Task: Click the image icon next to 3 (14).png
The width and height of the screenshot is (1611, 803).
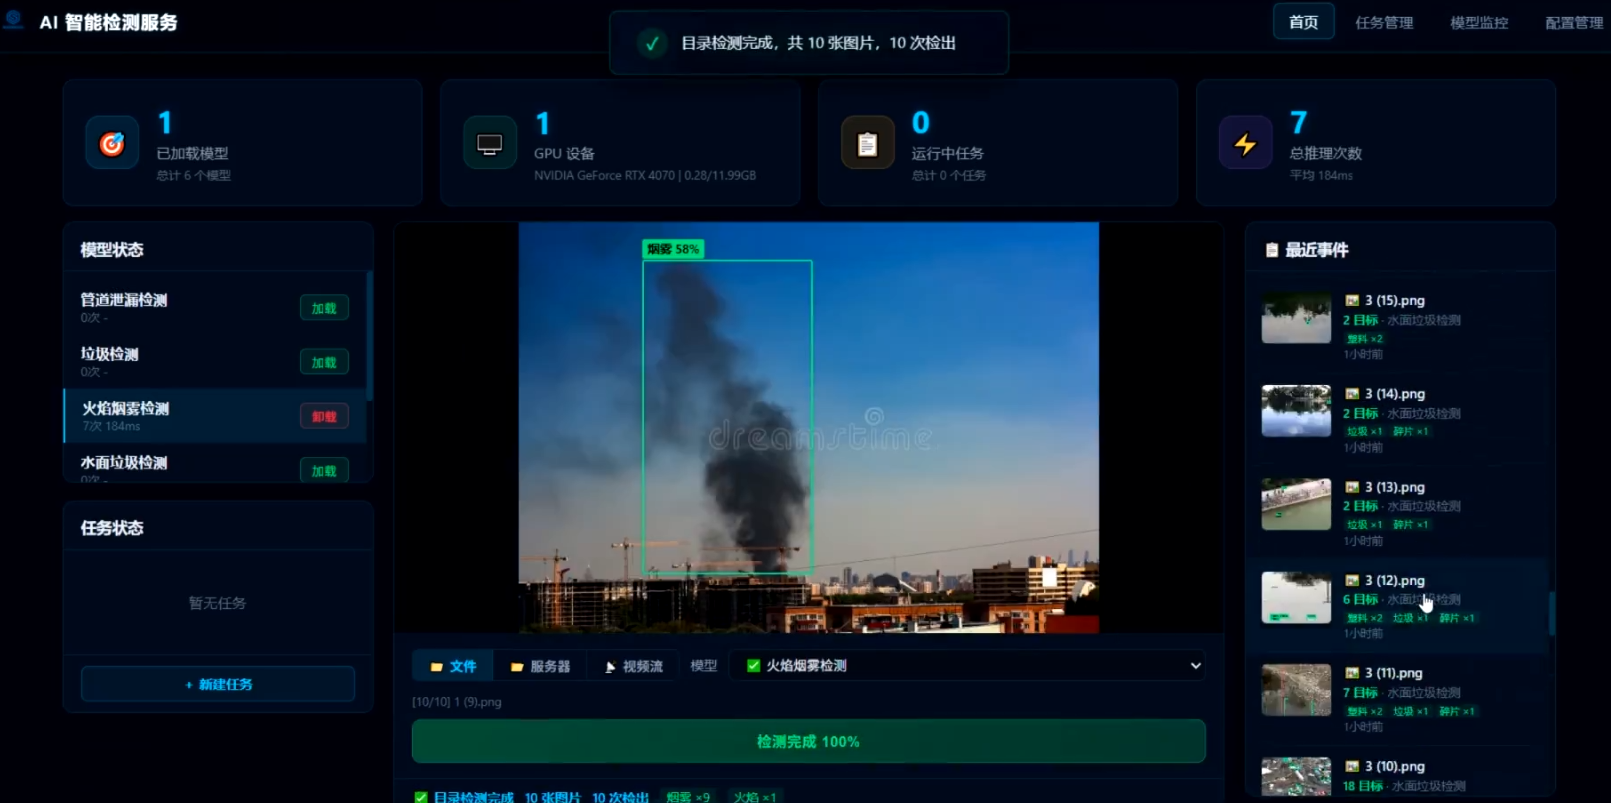Action: click(x=1352, y=394)
